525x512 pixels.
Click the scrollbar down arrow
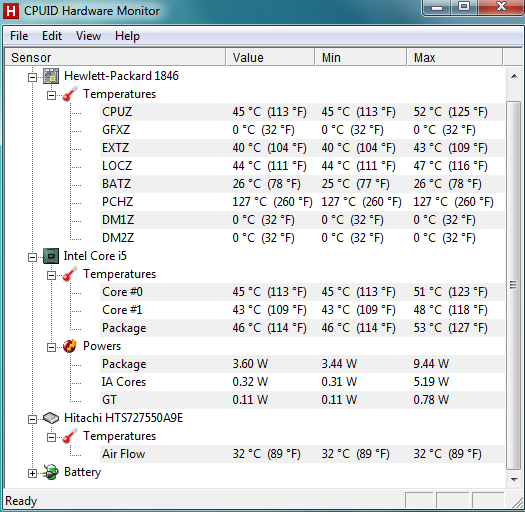pyautogui.click(x=514, y=480)
